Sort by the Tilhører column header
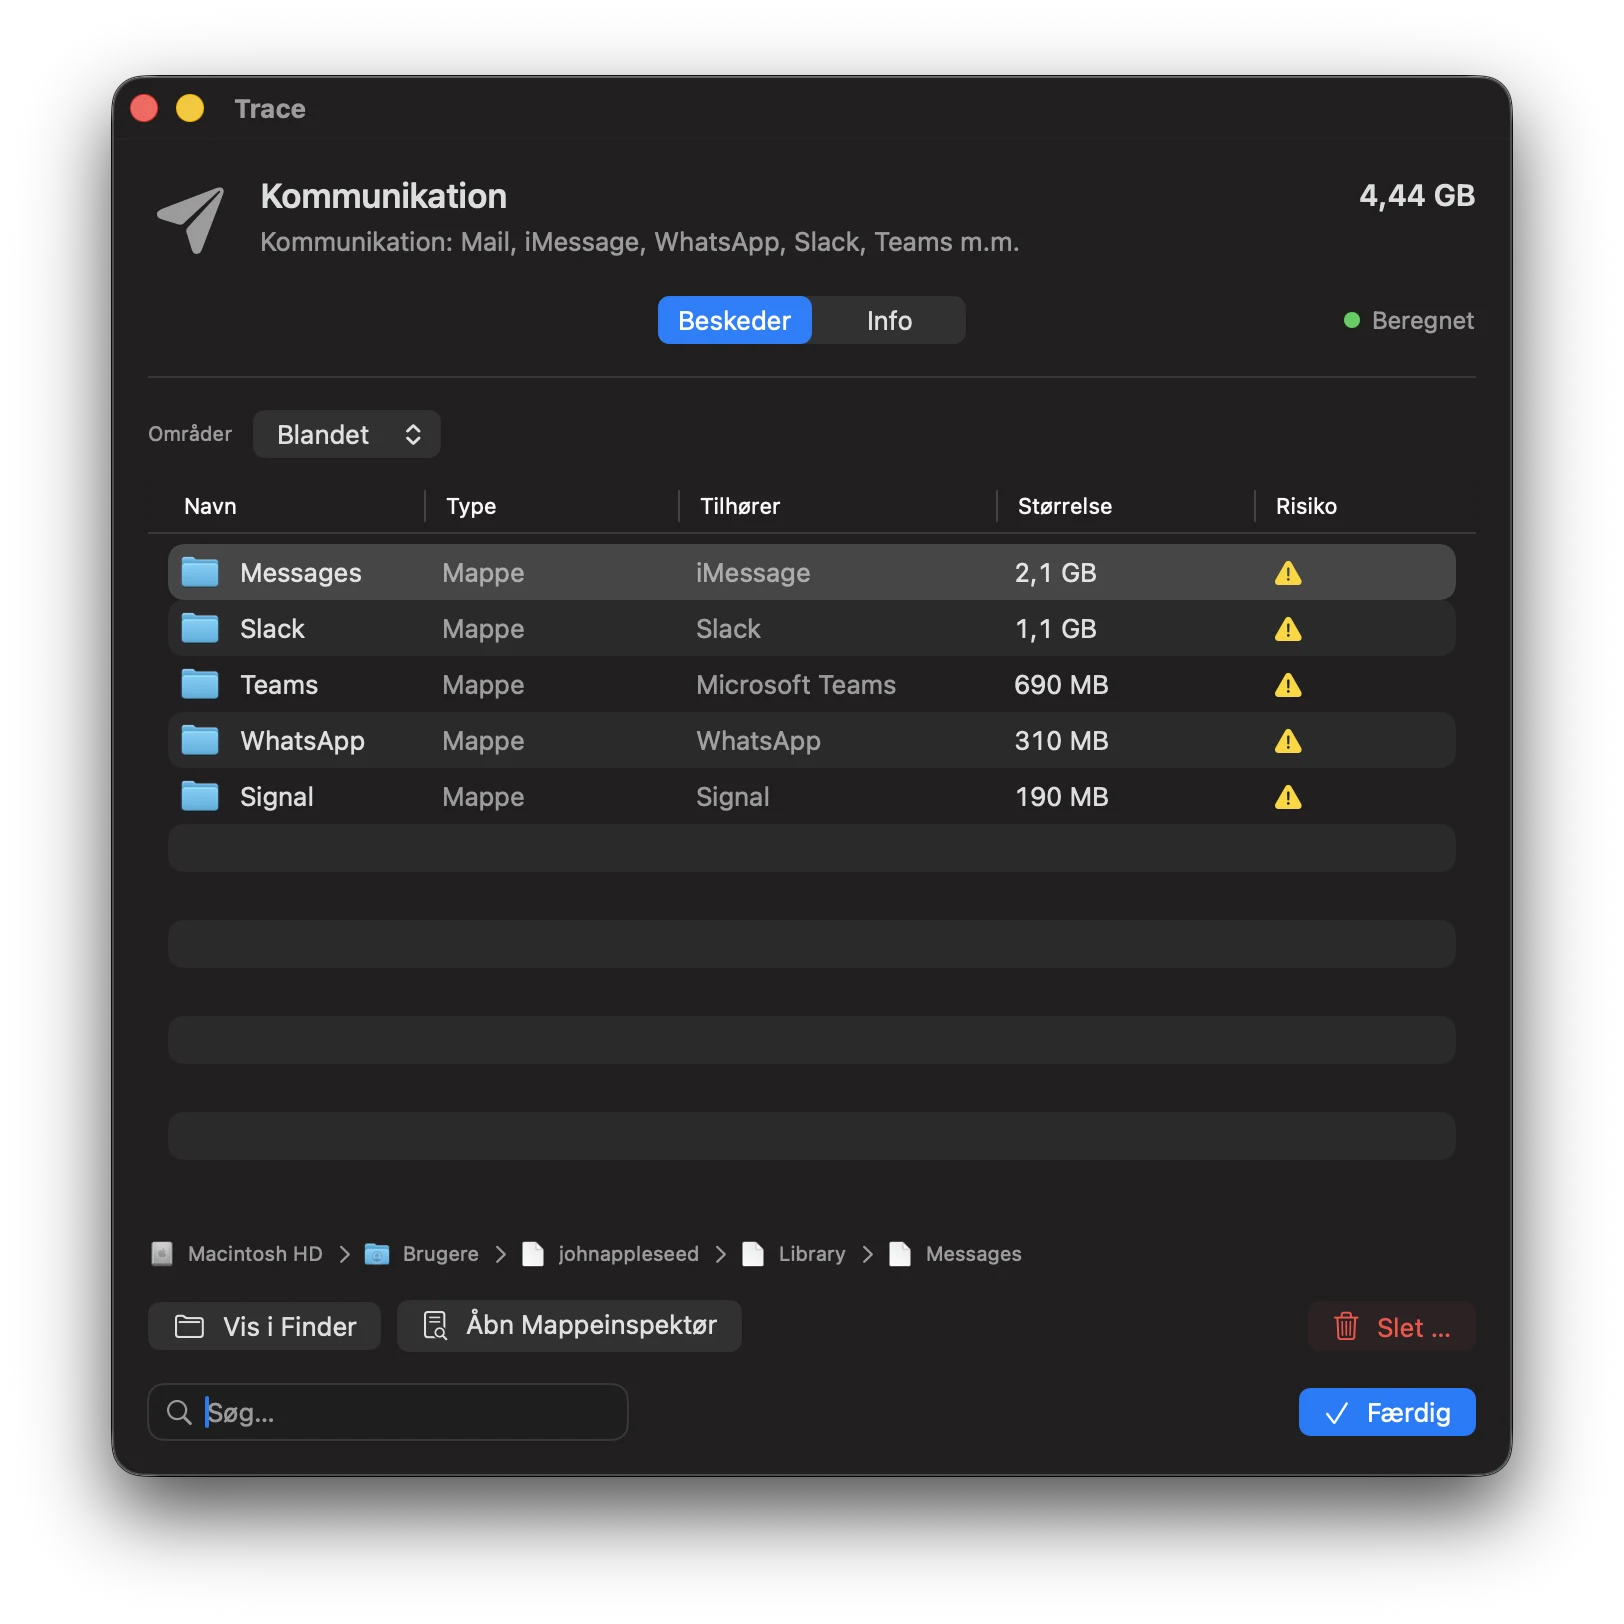The image size is (1624, 1624). [x=740, y=506]
